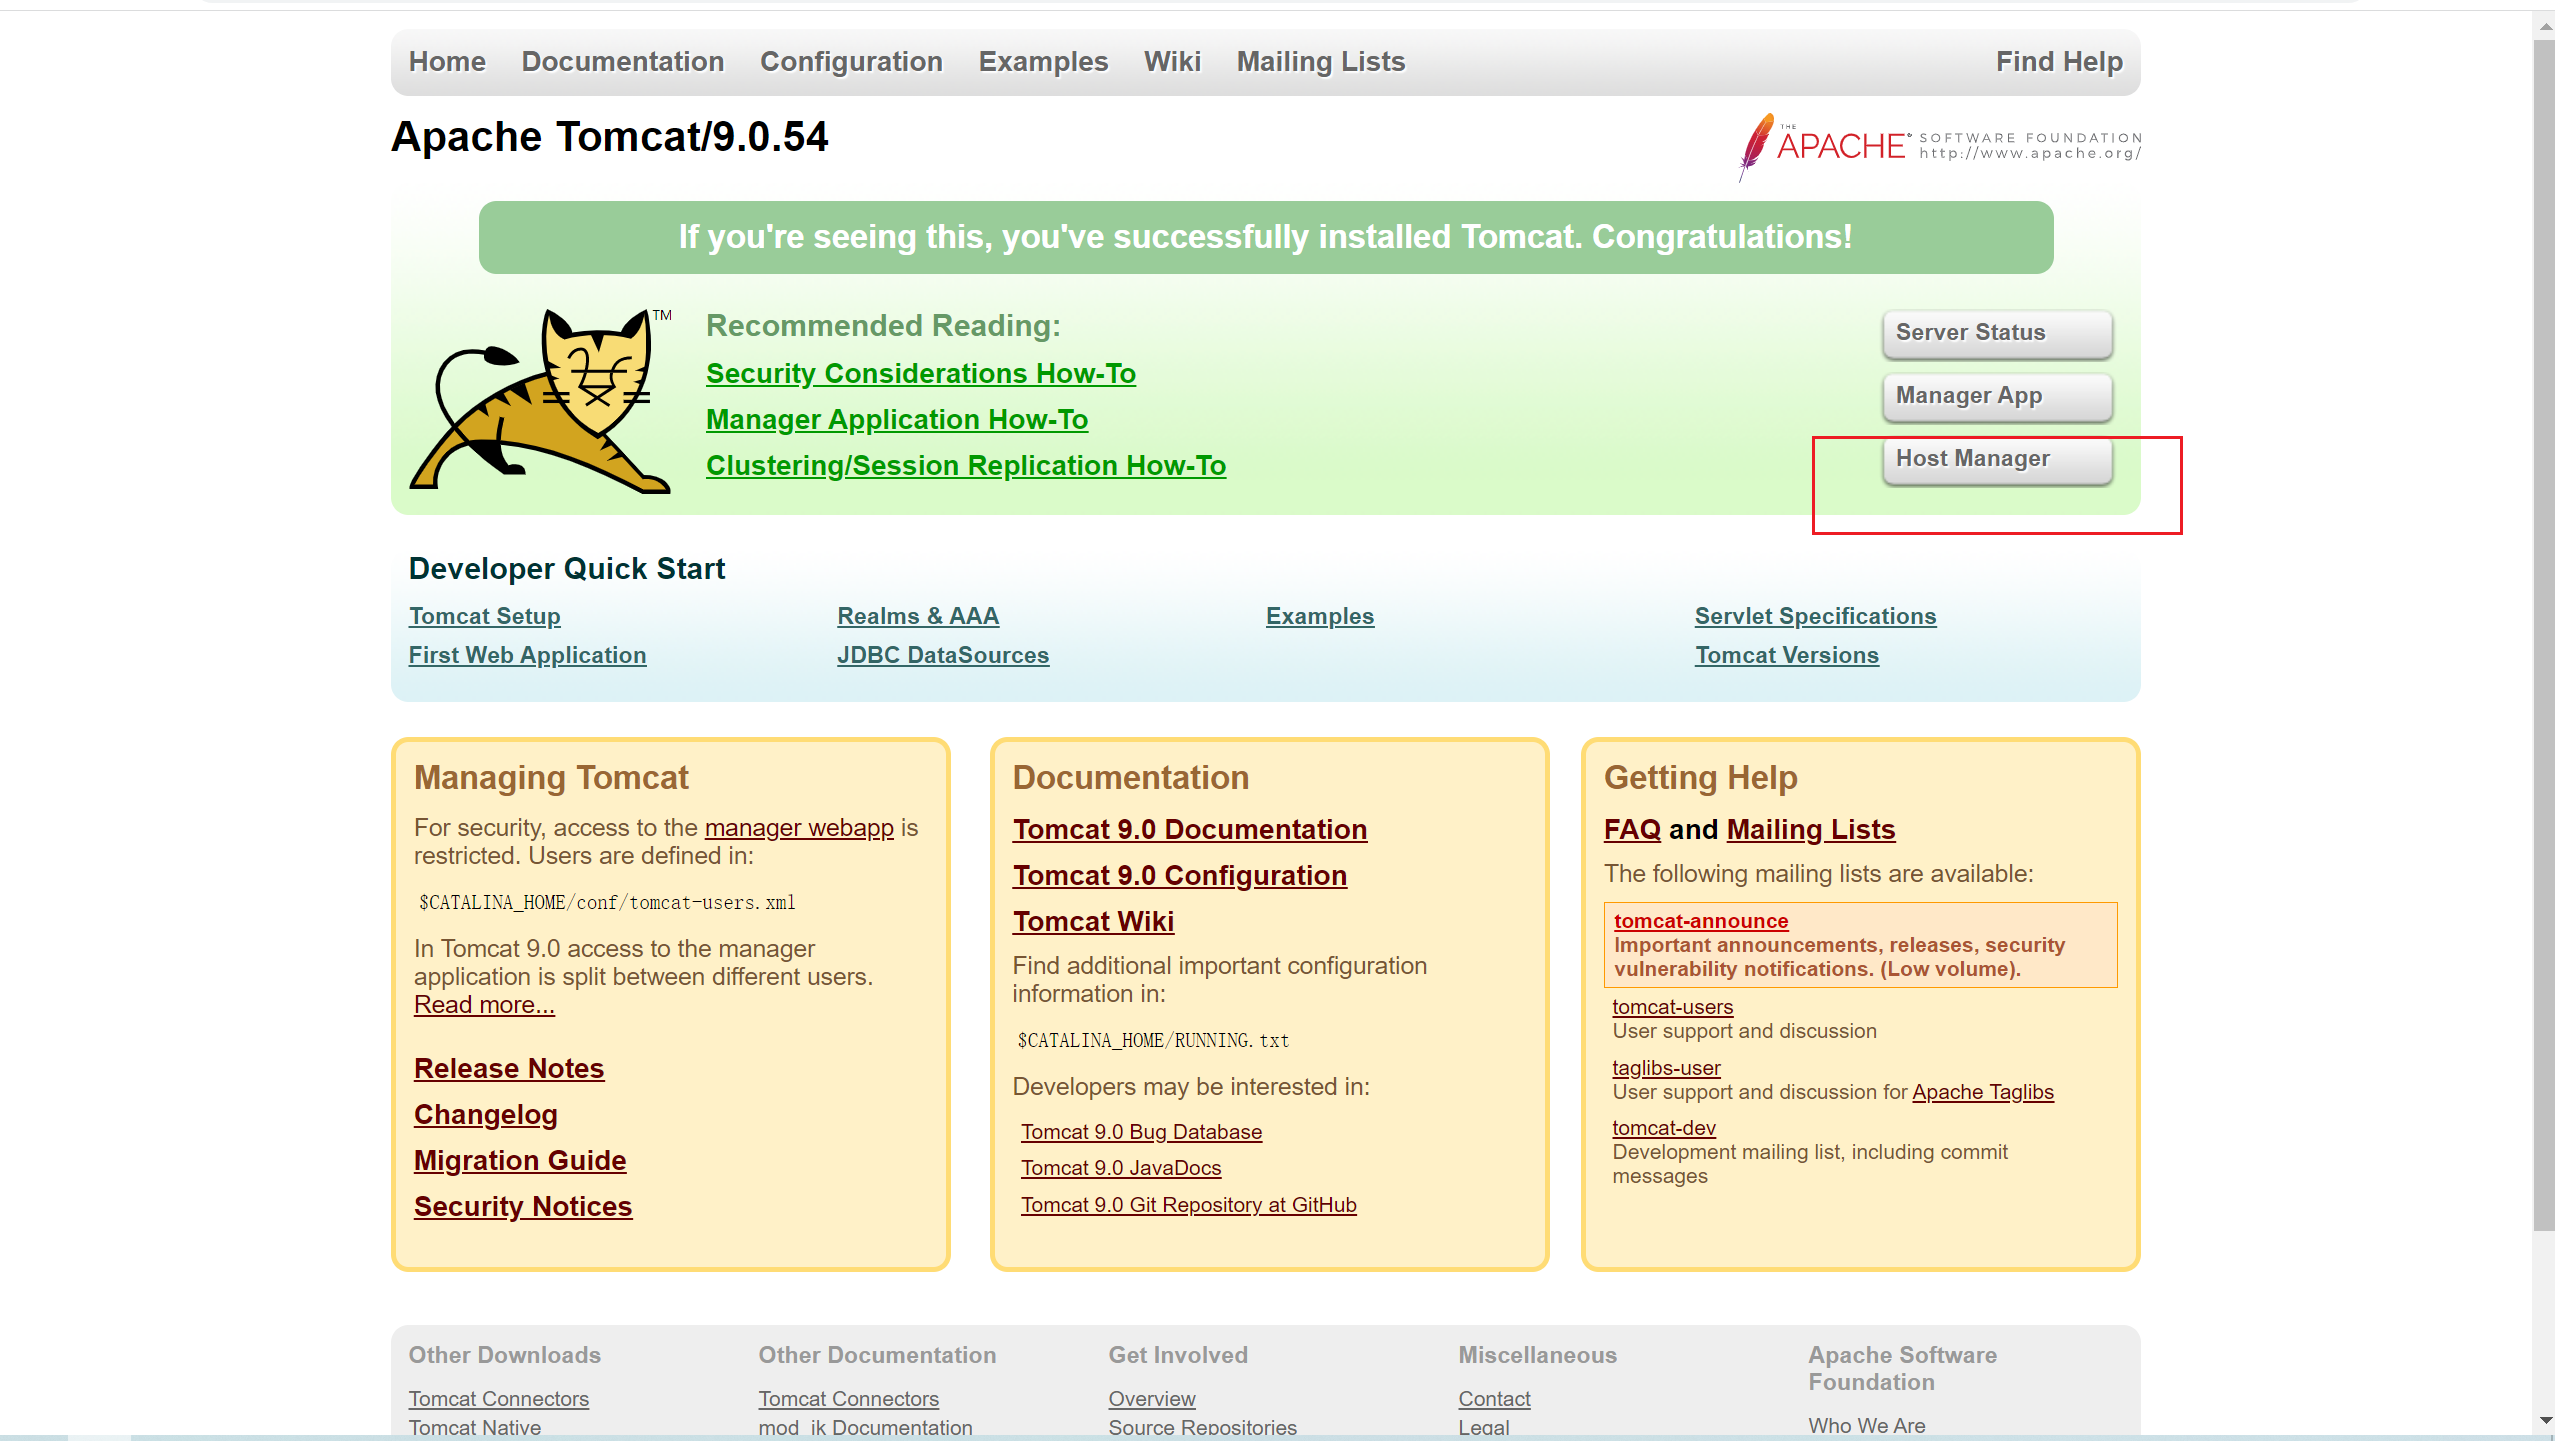Open the Home nav item

point(447,62)
